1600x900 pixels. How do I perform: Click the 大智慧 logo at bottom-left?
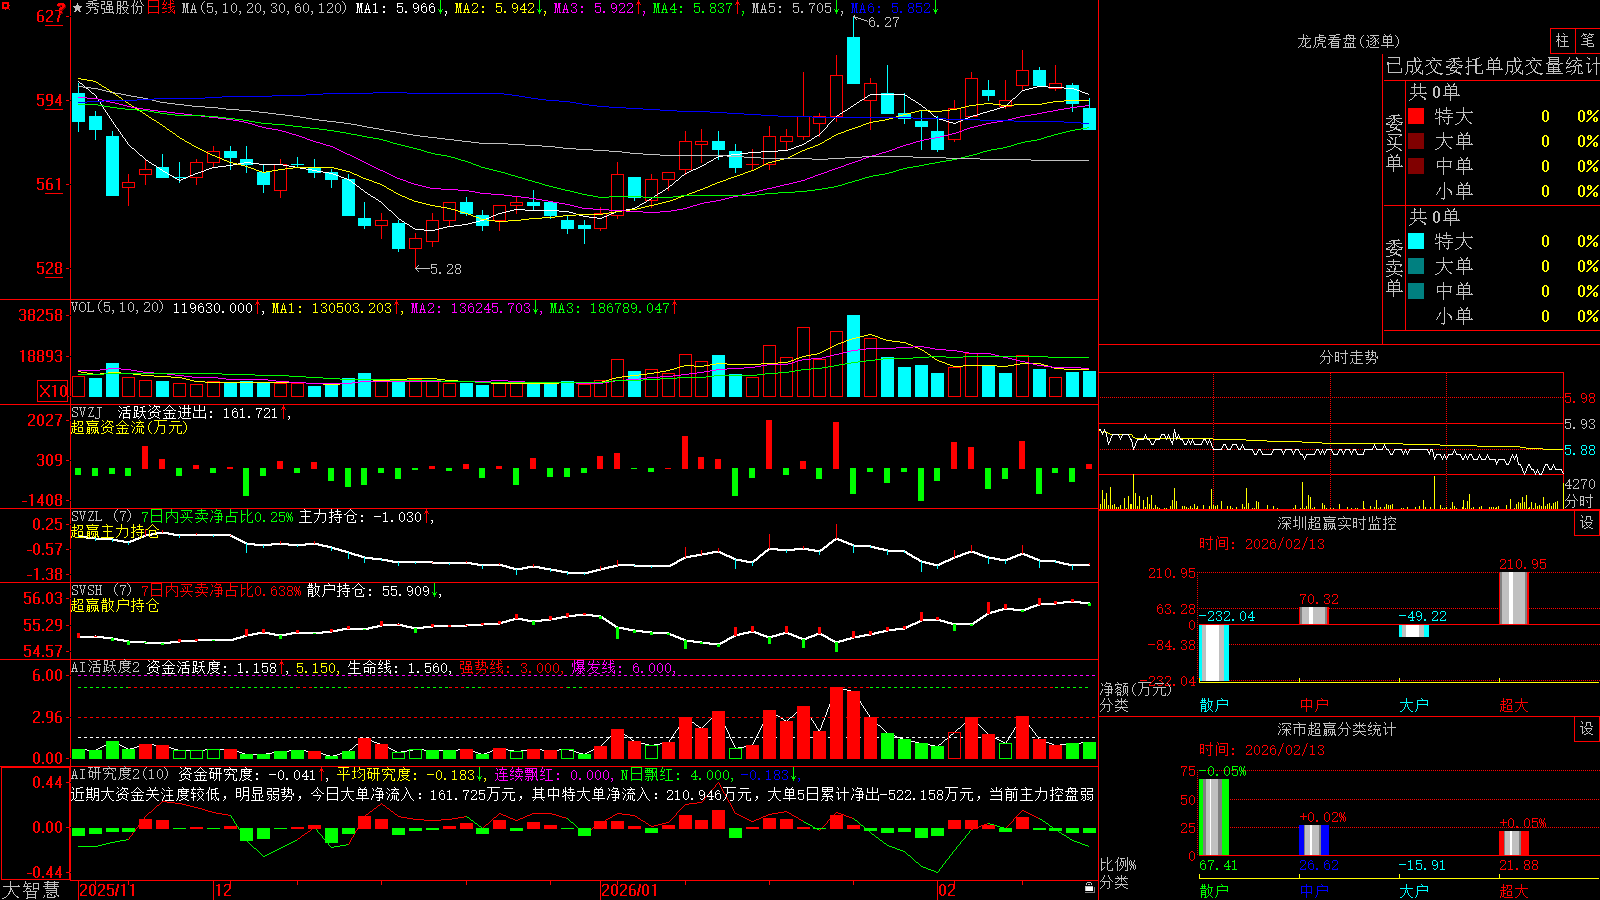31,889
